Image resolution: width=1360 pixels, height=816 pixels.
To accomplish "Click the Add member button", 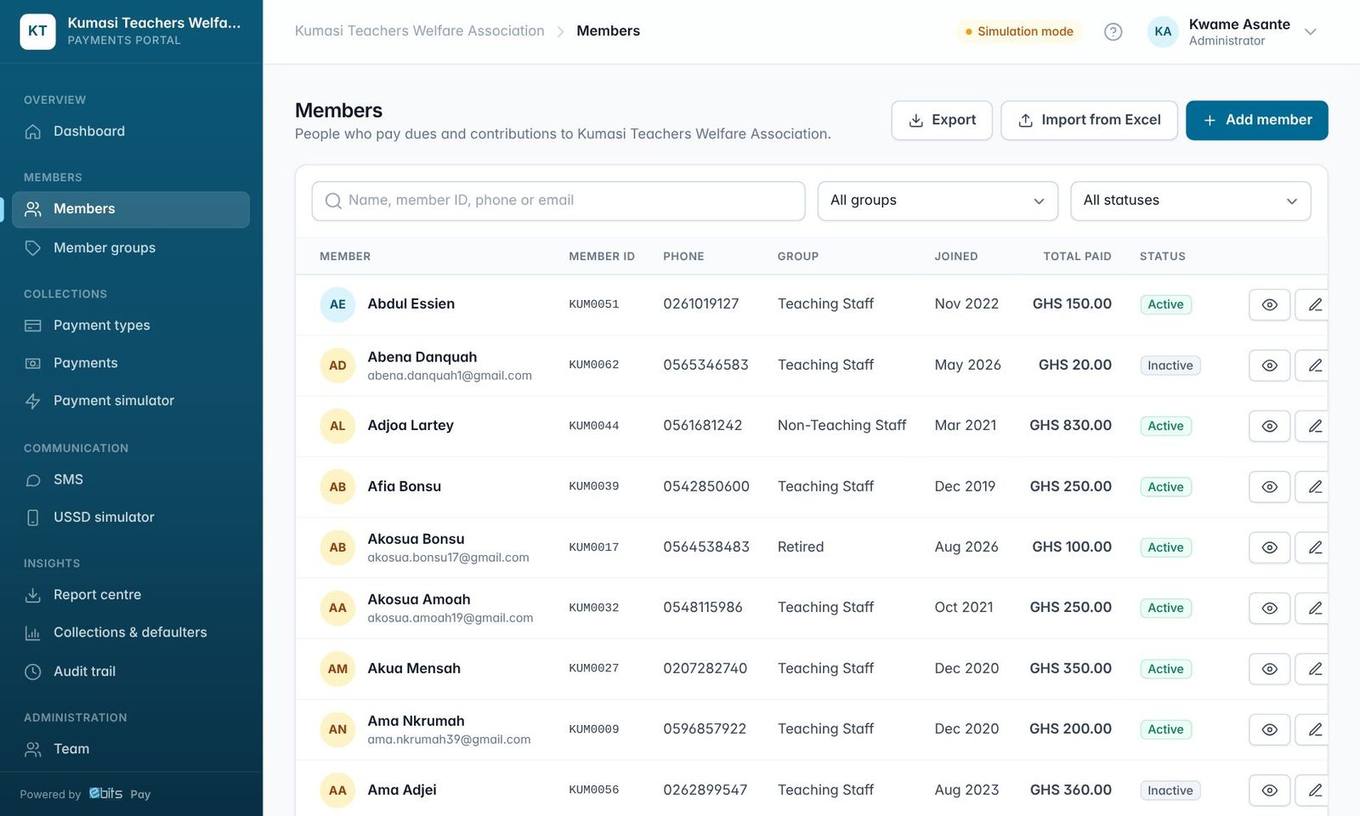I will [x=1257, y=120].
